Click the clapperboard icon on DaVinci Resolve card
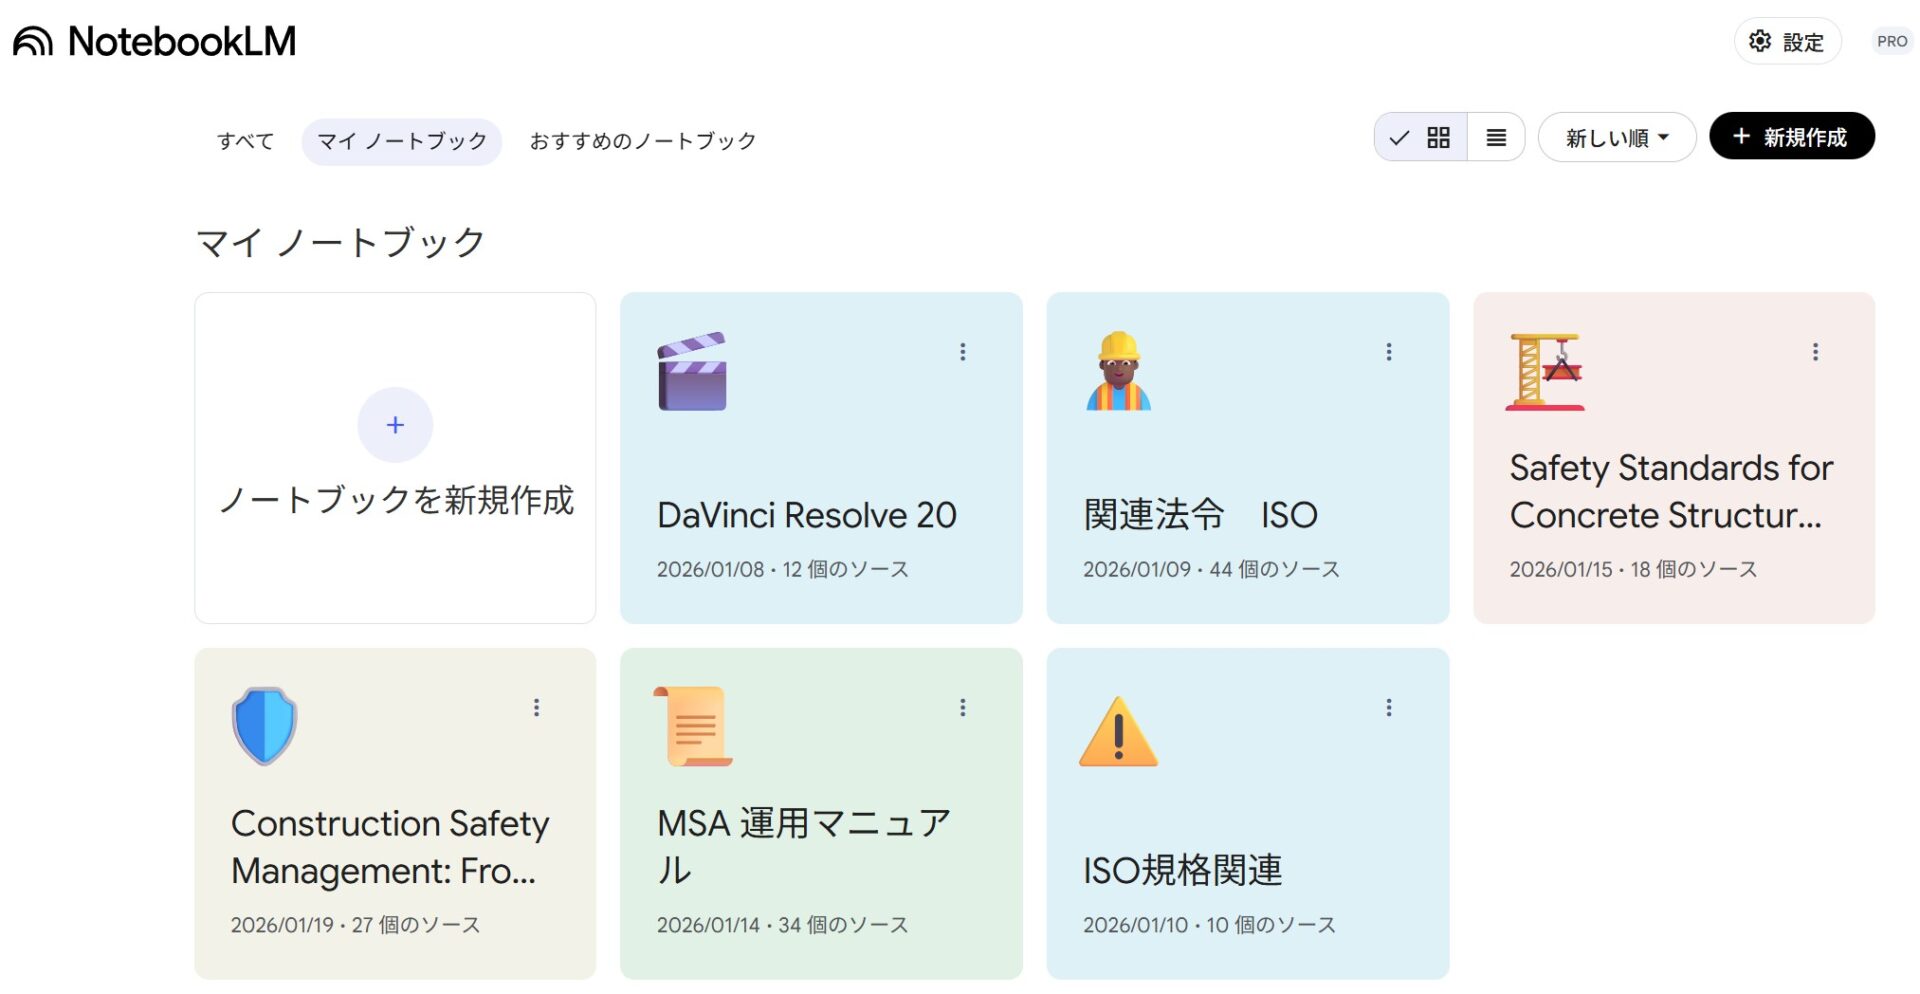Image resolution: width=1920 pixels, height=994 pixels. coord(692,372)
